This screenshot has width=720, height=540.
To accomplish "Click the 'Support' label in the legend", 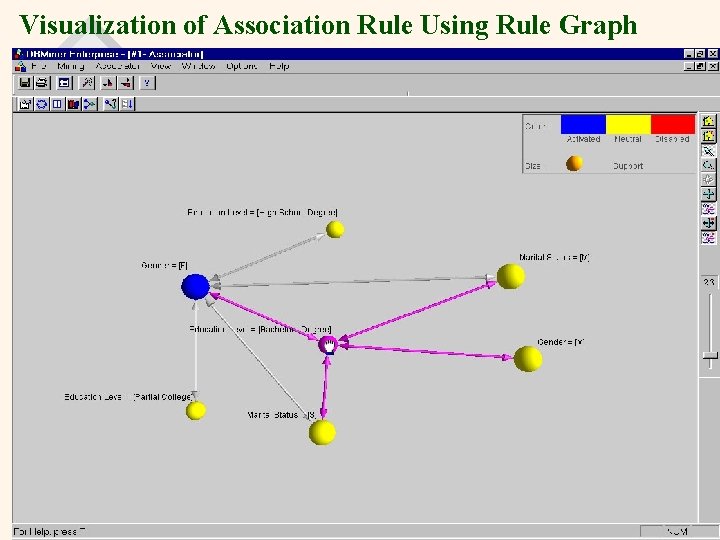I will 628,166.
